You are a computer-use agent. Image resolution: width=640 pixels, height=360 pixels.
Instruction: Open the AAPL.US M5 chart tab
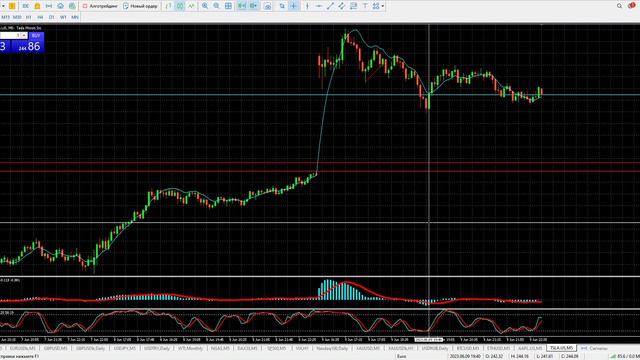[x=530, y=348]
